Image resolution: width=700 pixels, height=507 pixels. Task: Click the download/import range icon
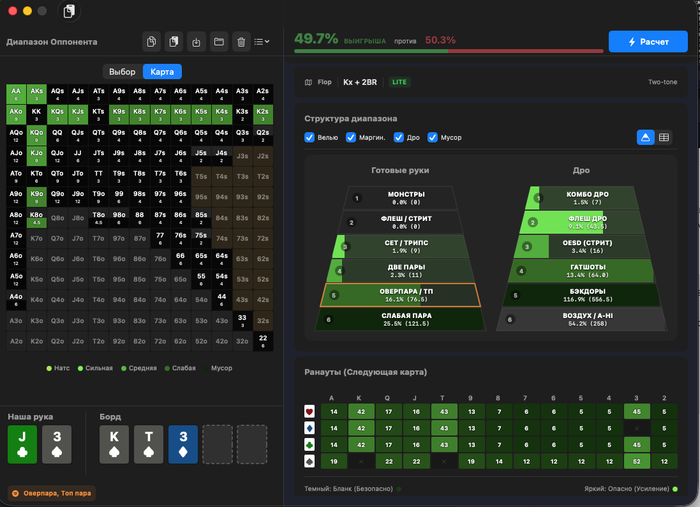click(x=196, y=42)
